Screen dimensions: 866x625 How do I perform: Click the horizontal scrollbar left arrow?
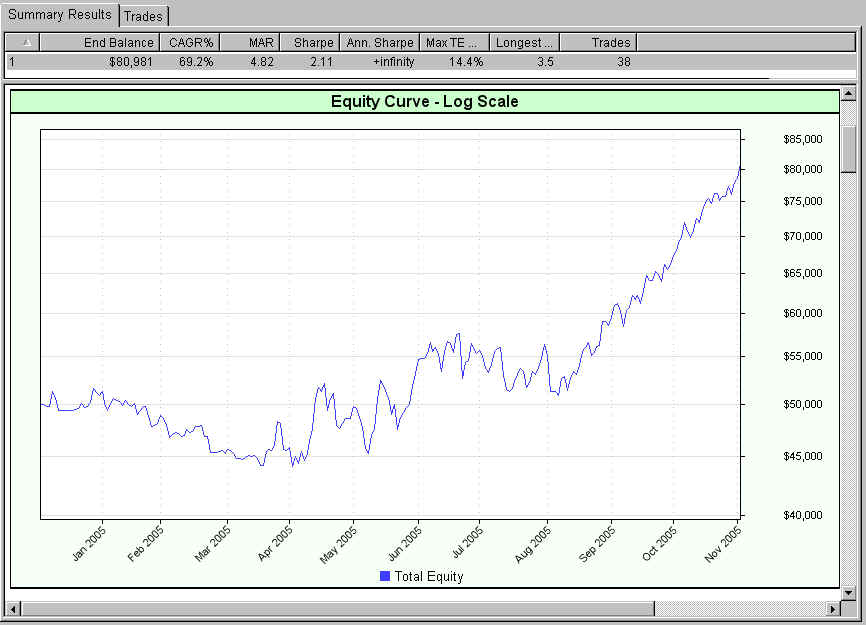click(x=13, y=608)
